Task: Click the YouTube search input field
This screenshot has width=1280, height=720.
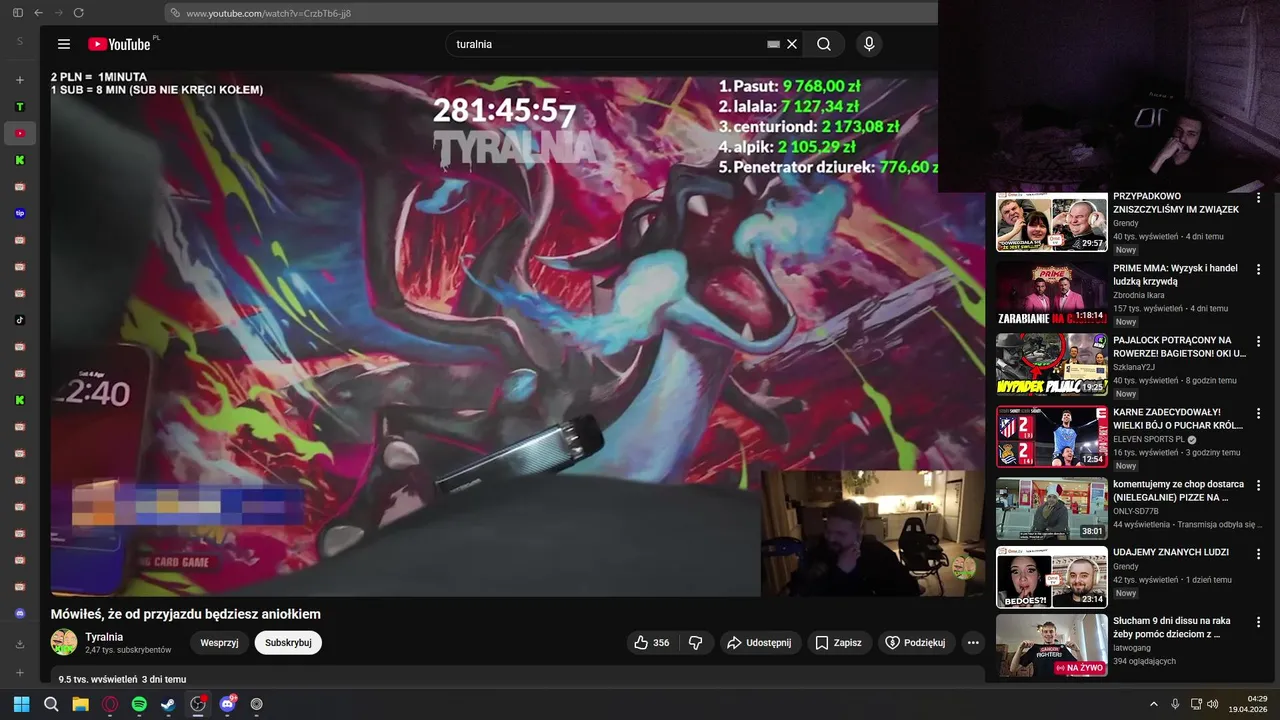Action: pos(605,44)
